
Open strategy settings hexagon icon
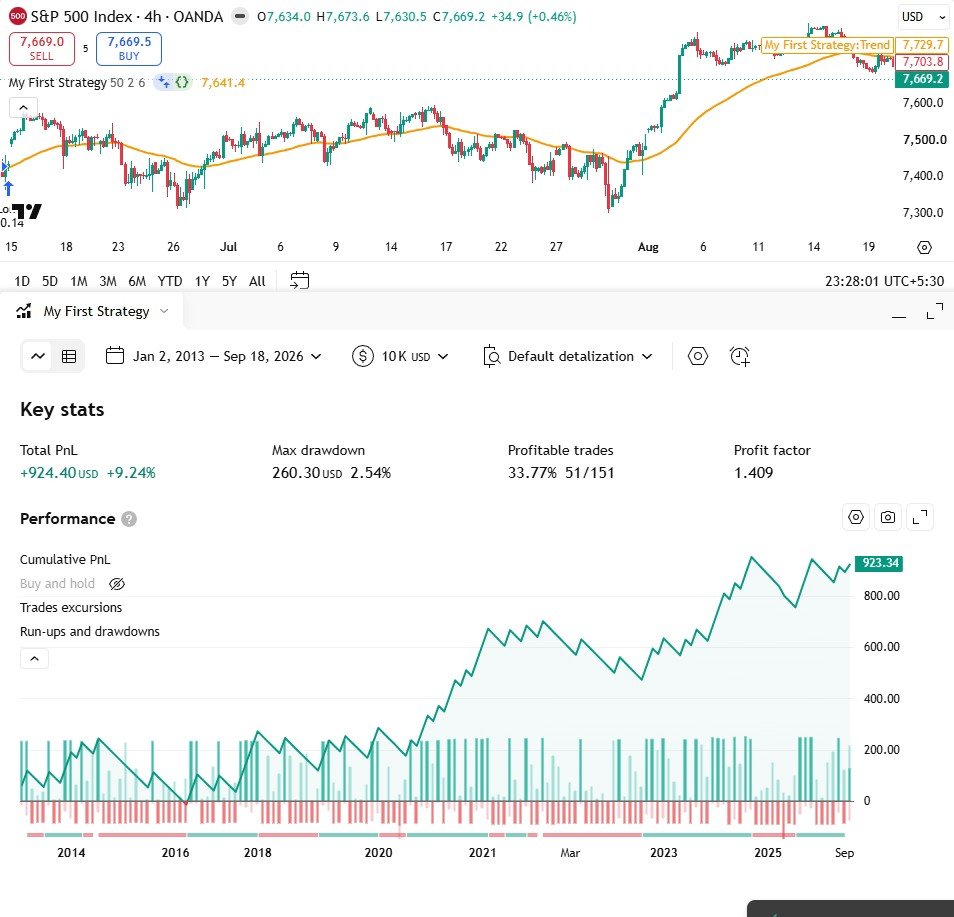698,356
